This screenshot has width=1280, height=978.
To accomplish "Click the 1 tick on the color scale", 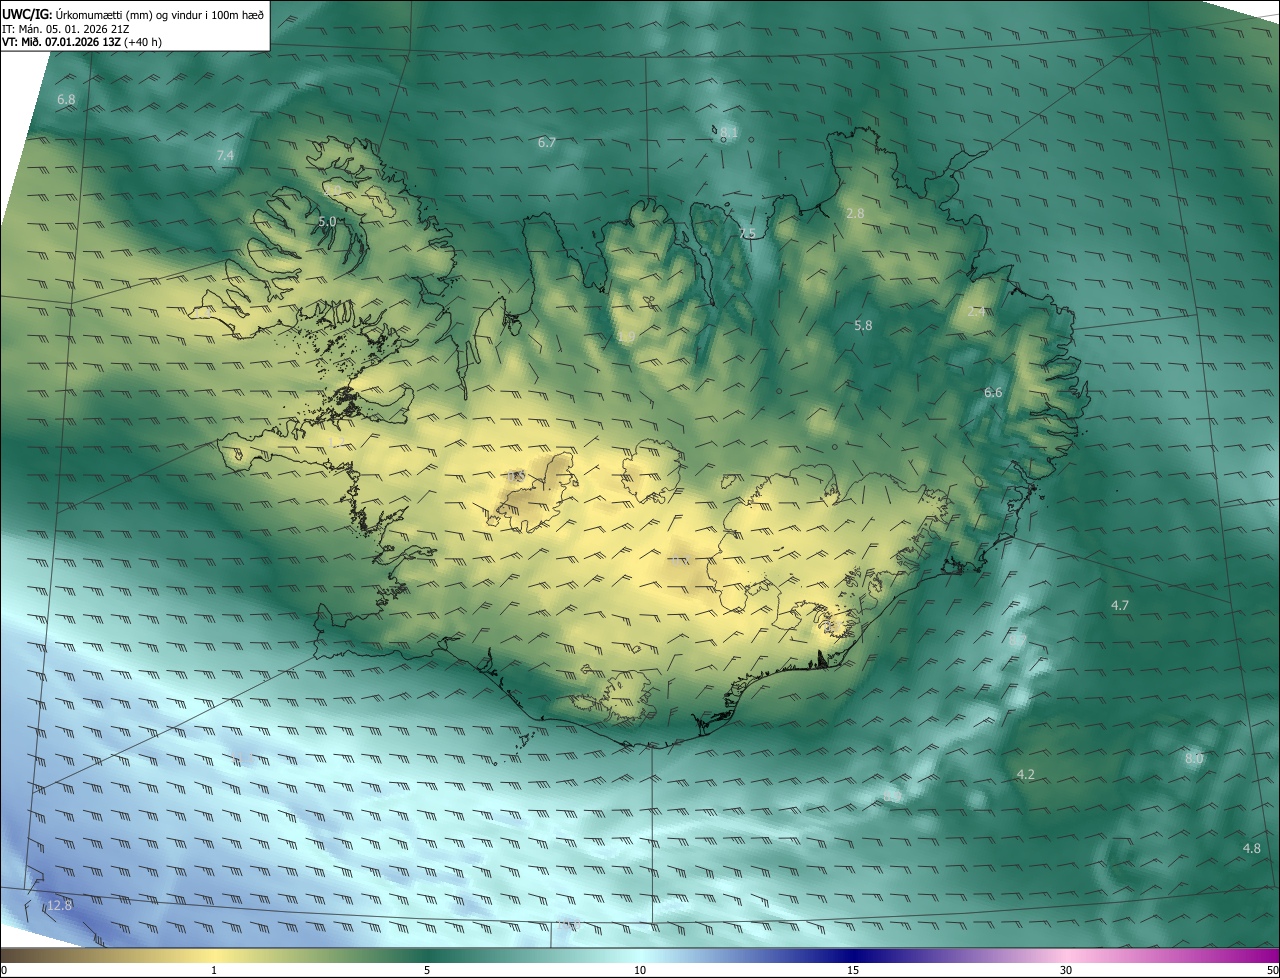I will [x=214, y=970].
